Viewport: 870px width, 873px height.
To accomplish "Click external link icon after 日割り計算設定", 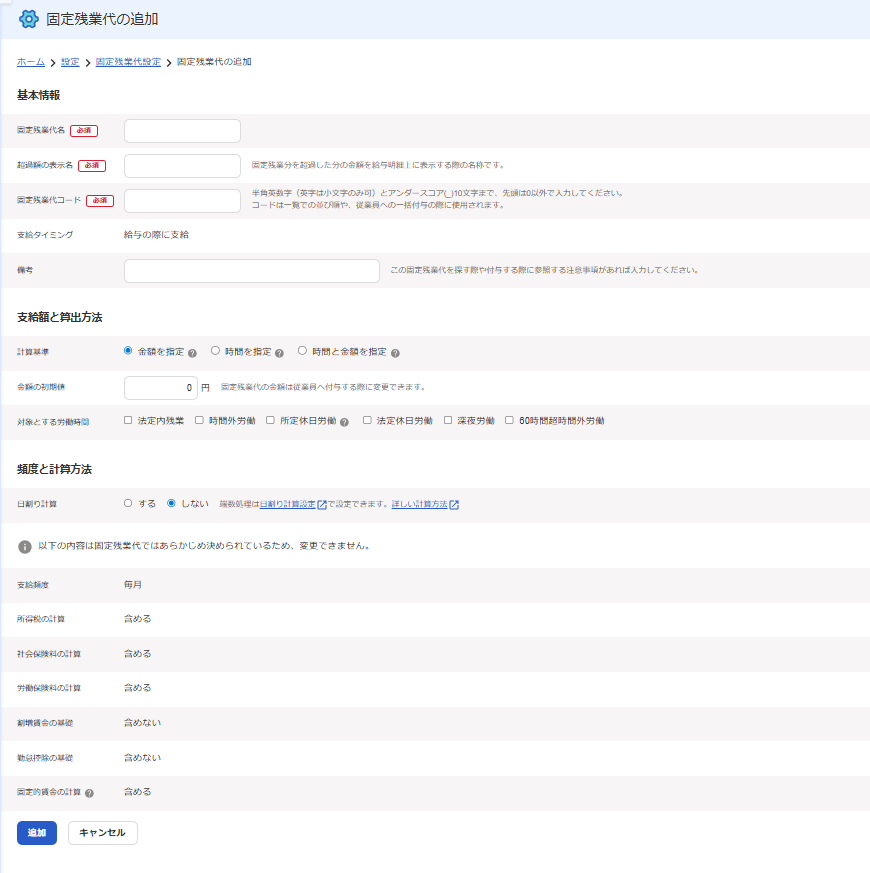I will tap(322, 504).
